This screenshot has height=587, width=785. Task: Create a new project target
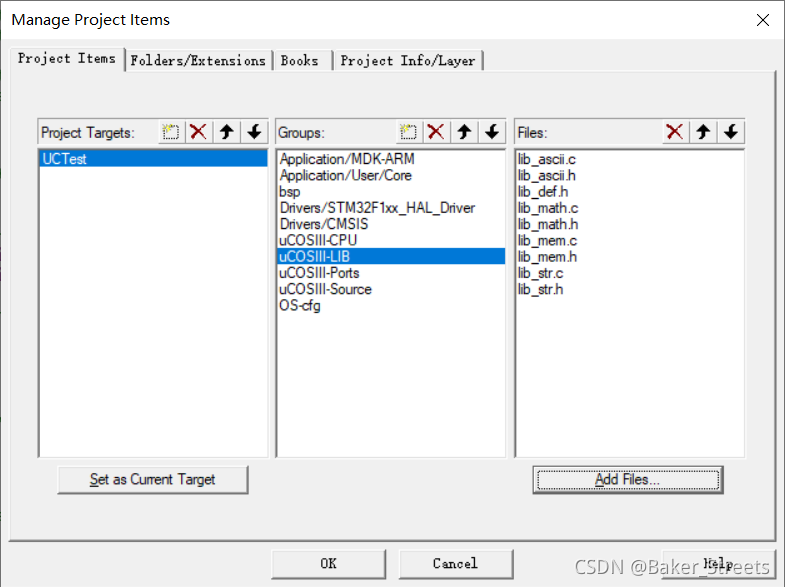coord(171,132)
